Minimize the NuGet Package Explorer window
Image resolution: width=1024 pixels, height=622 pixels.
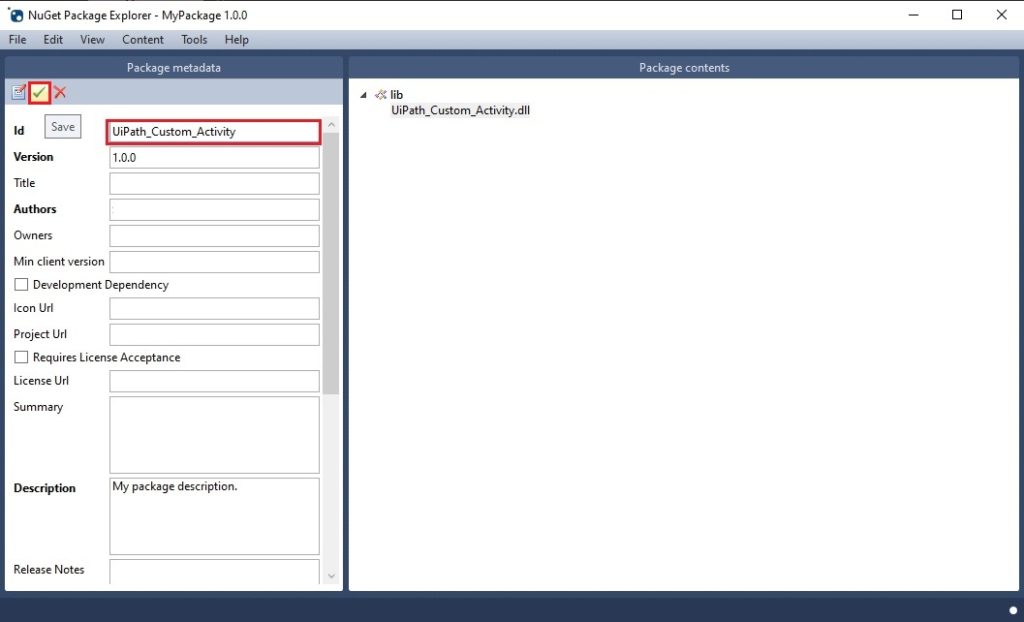pos(914,15)
